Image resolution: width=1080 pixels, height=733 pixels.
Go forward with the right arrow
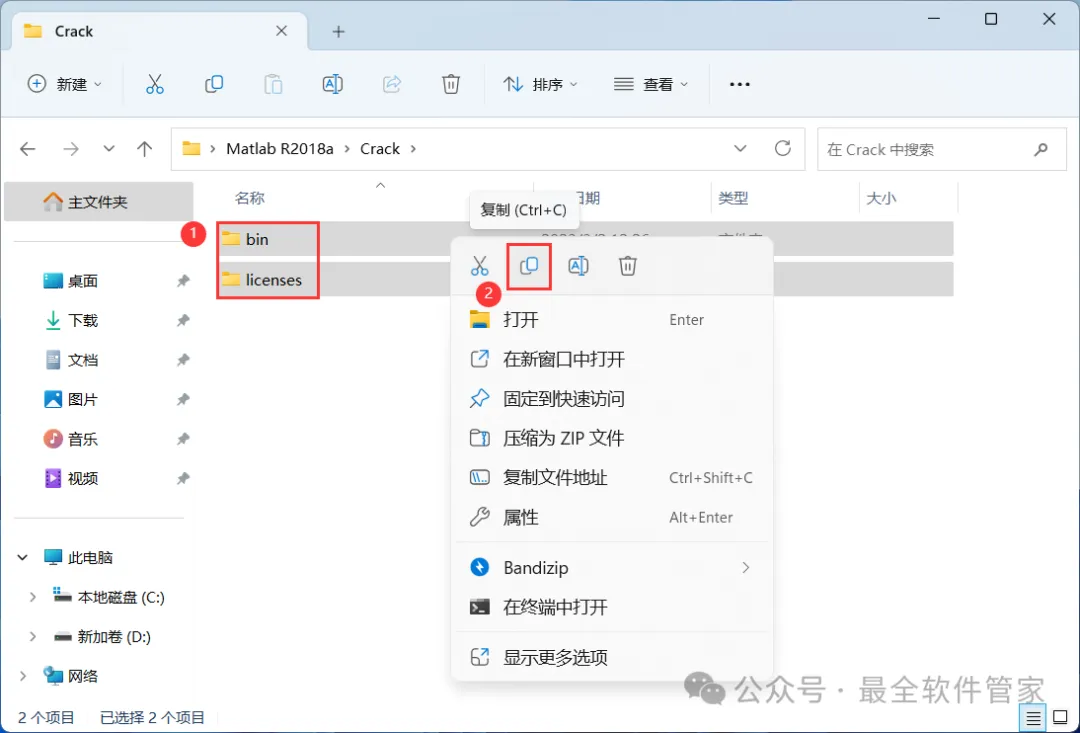pos(71,149)
